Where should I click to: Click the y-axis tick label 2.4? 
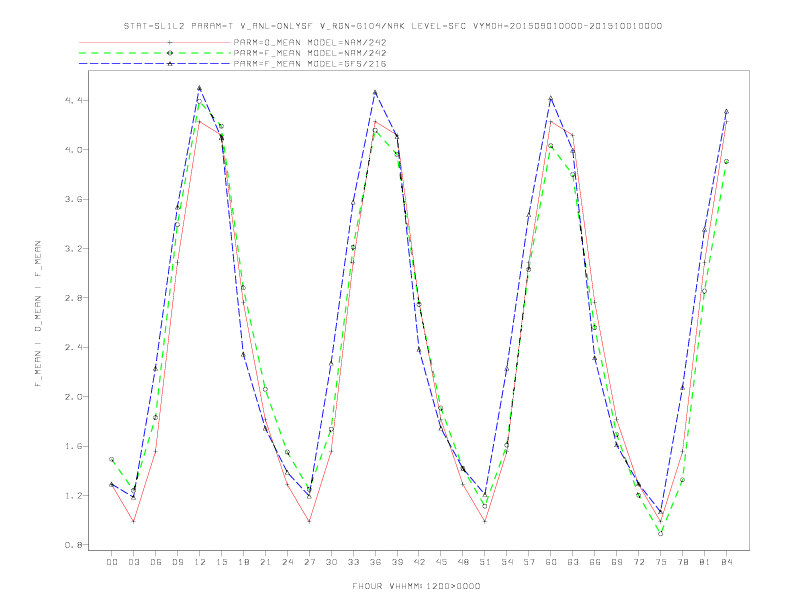(73, 347)
